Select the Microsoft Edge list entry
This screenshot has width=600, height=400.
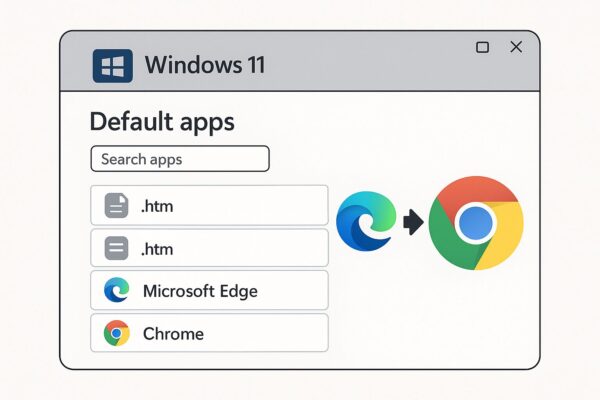[x=209, y=290]
